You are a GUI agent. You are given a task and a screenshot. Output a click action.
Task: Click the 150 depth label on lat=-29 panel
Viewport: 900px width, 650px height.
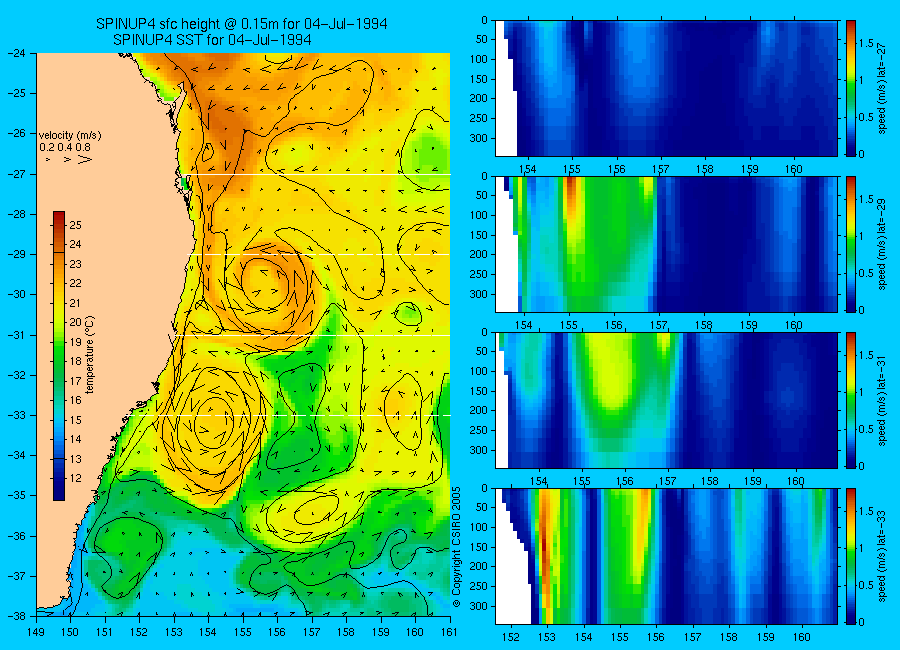pos(479,235)
